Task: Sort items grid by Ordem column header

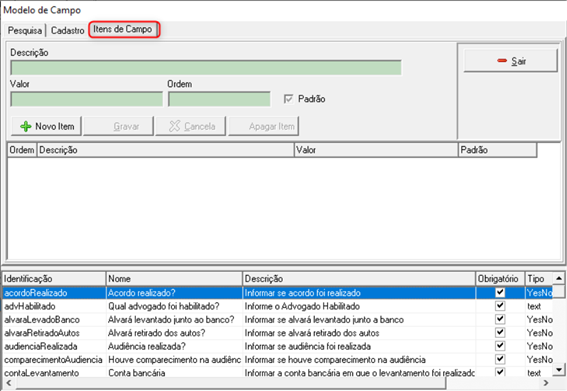Action: [22, 150]
